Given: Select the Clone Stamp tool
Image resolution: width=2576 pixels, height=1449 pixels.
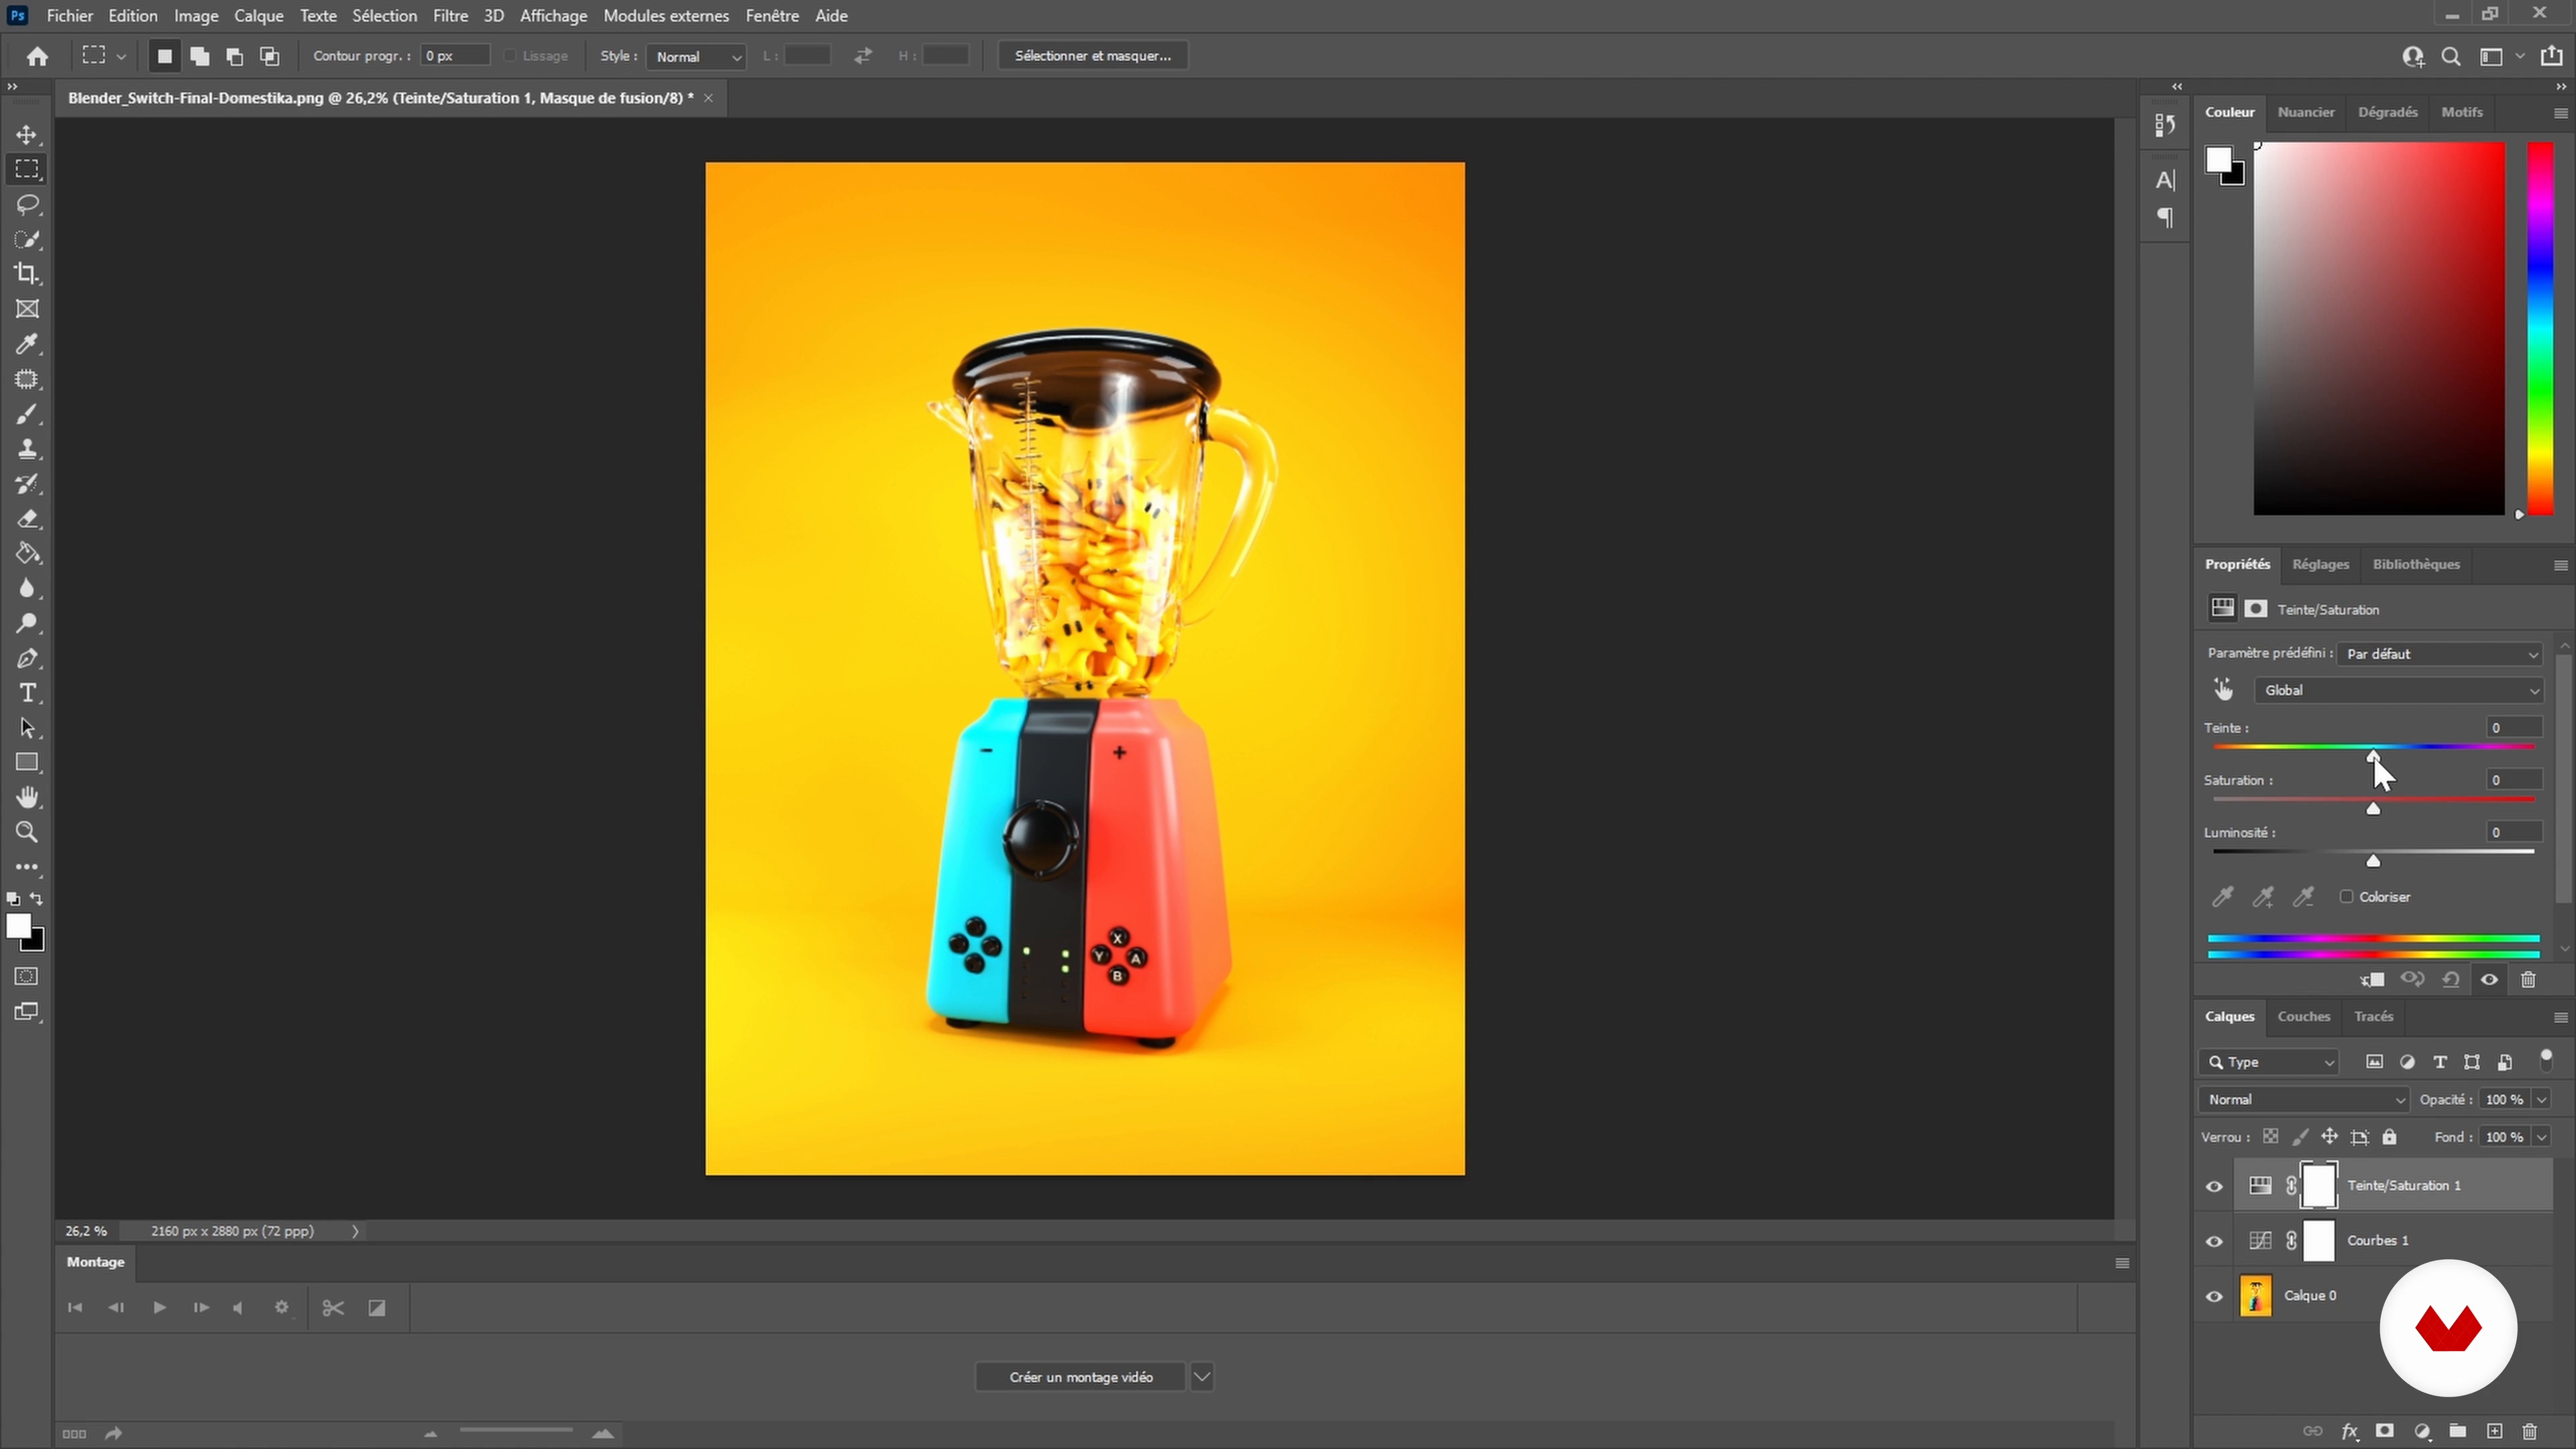Looking at the screenshot, I should (27, 449).
